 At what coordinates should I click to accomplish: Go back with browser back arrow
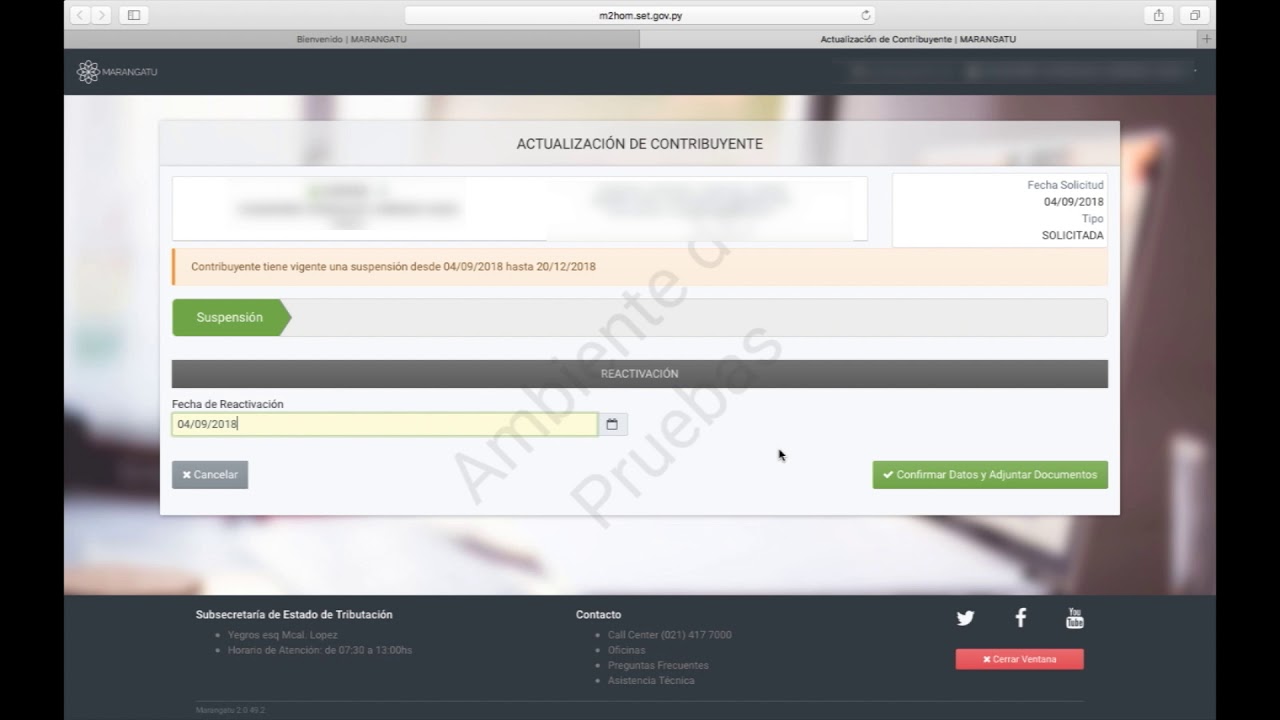(80, 15)
